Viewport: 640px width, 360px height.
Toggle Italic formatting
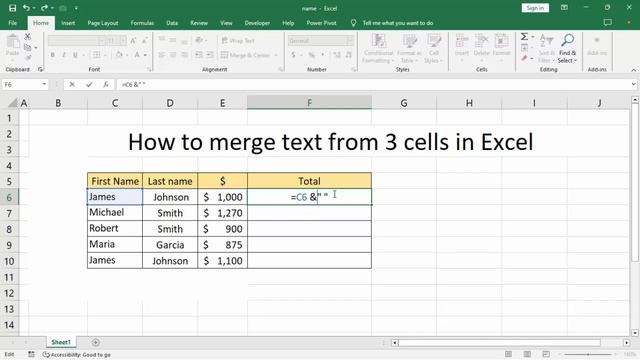click(x=64, y=55)
